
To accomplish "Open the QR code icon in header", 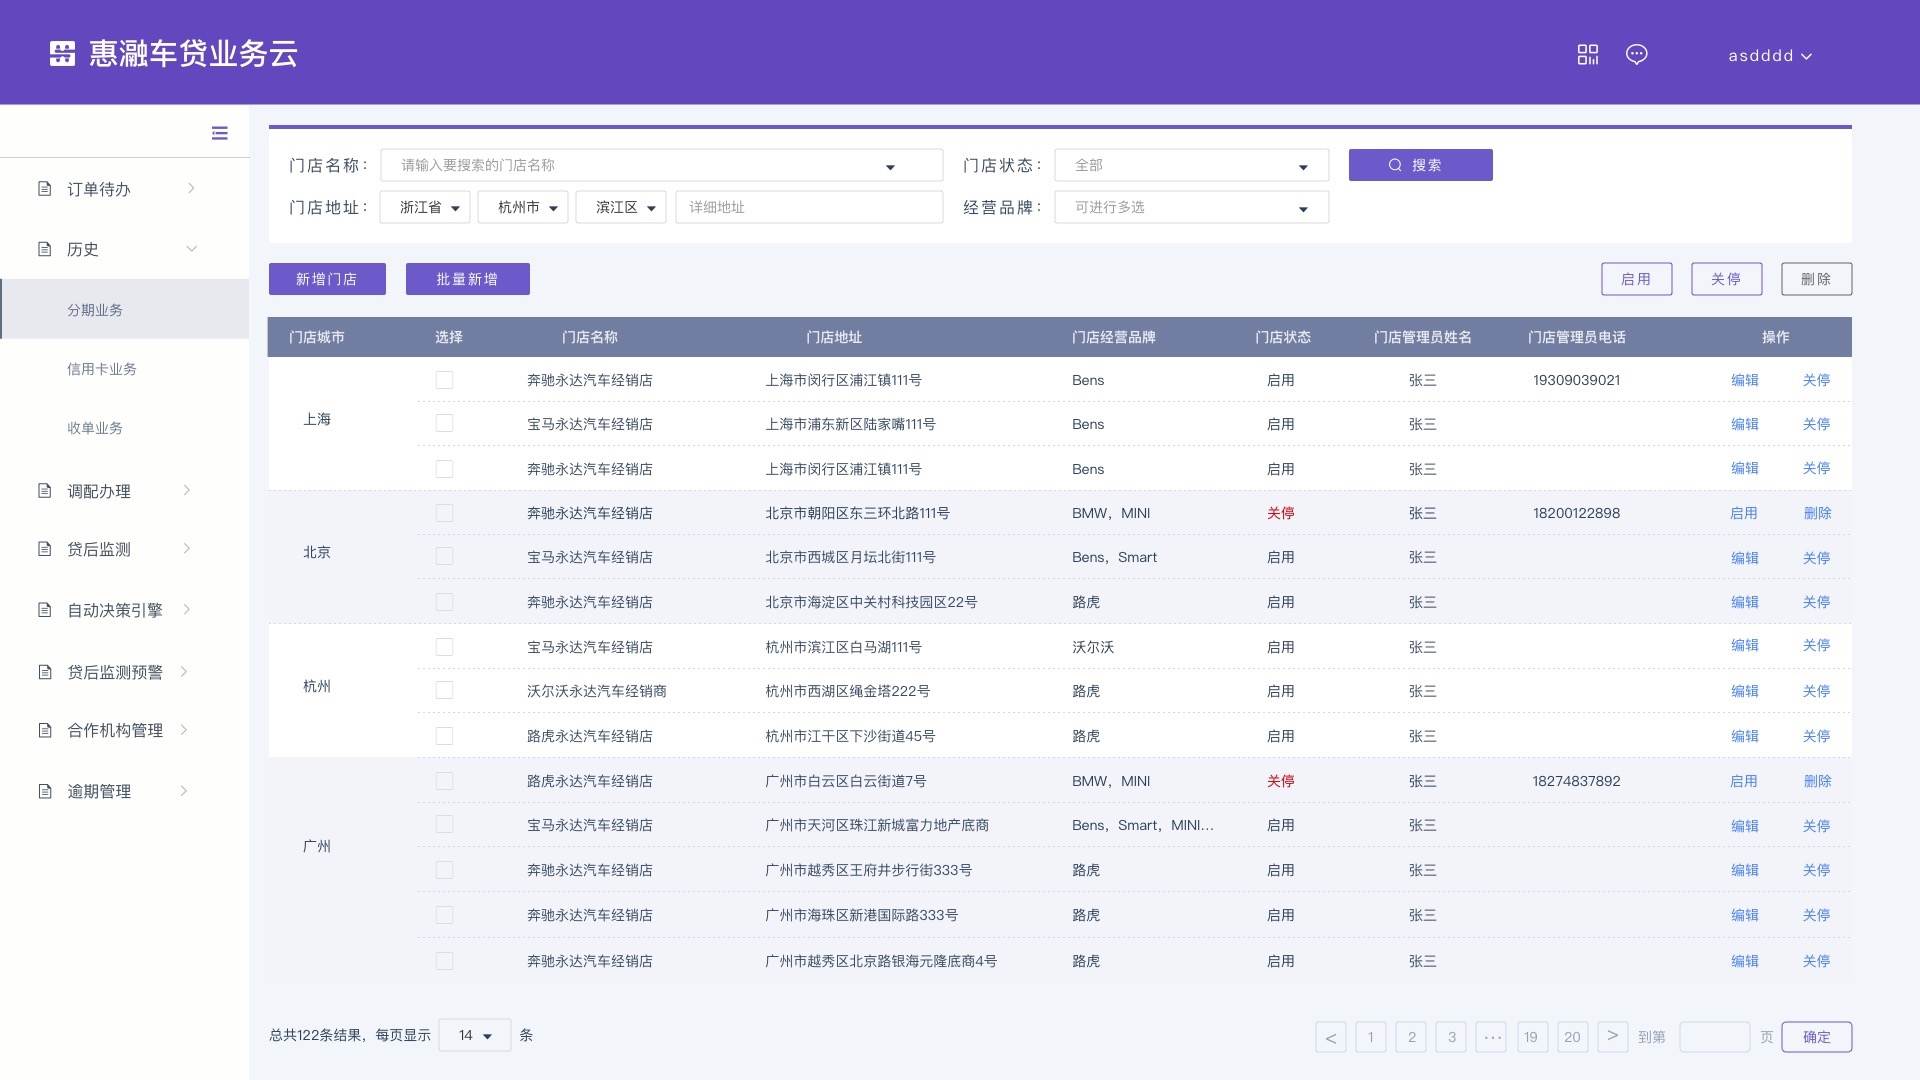I will point(1587,55).
